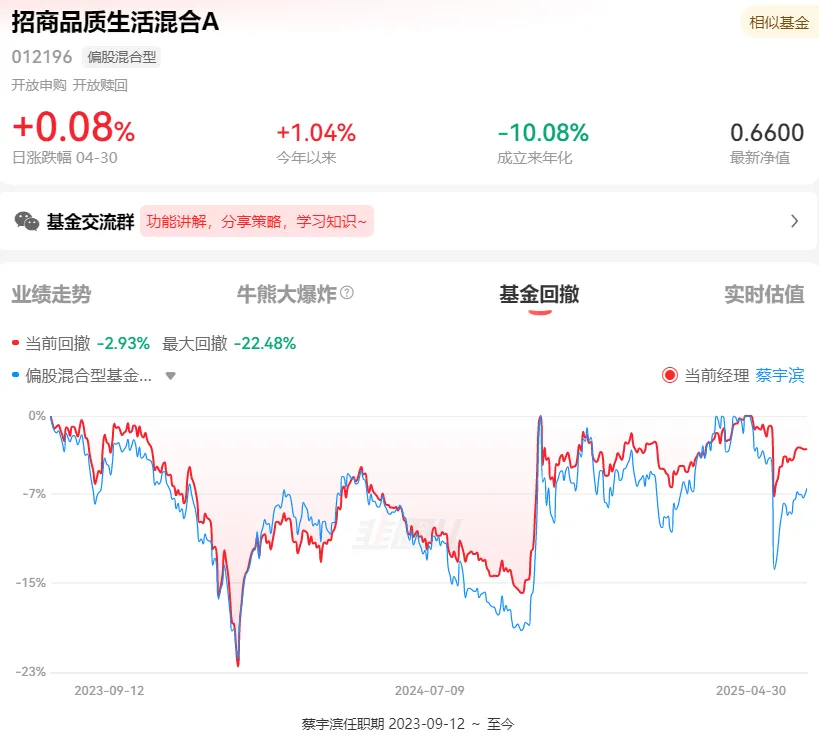Click the 最大回撤 -22.48% value
This screenshot has height=742, width=819.
coord(265,343)
